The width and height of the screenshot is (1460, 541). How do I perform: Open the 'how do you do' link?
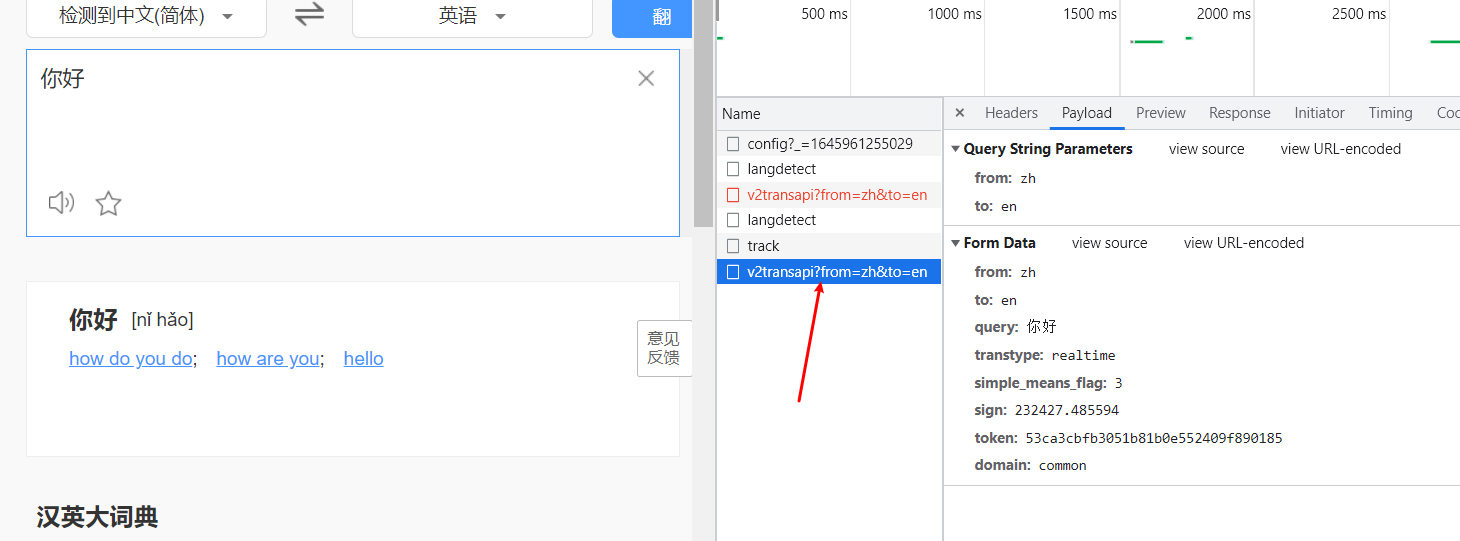pyautogui.click(x=130, y=358)
